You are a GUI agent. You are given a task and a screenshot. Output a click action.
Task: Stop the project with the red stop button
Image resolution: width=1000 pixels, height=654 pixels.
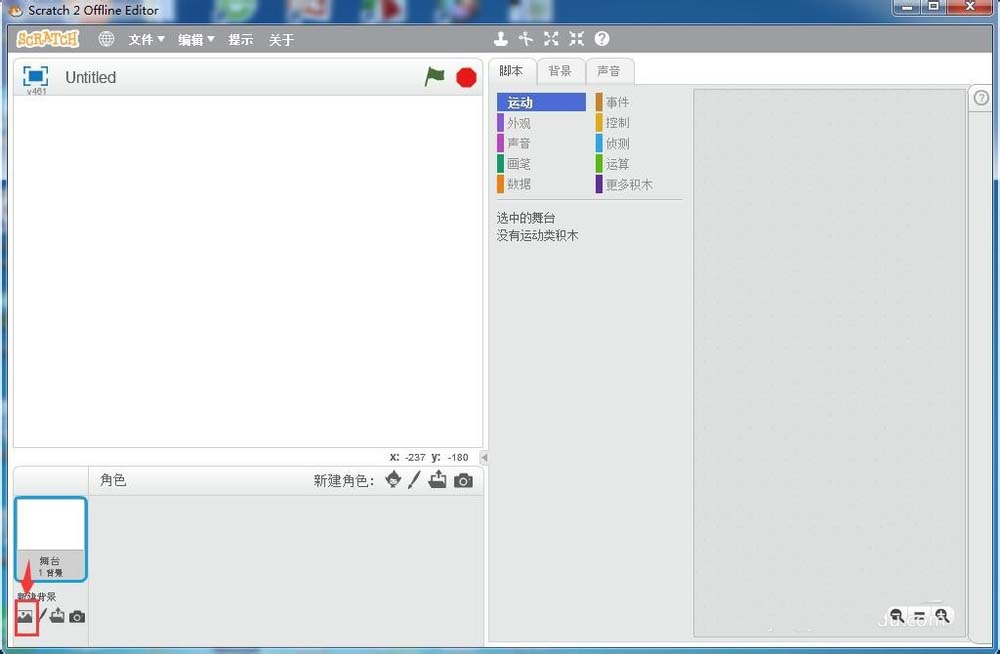pyautogui.click(x=465, y=76)
